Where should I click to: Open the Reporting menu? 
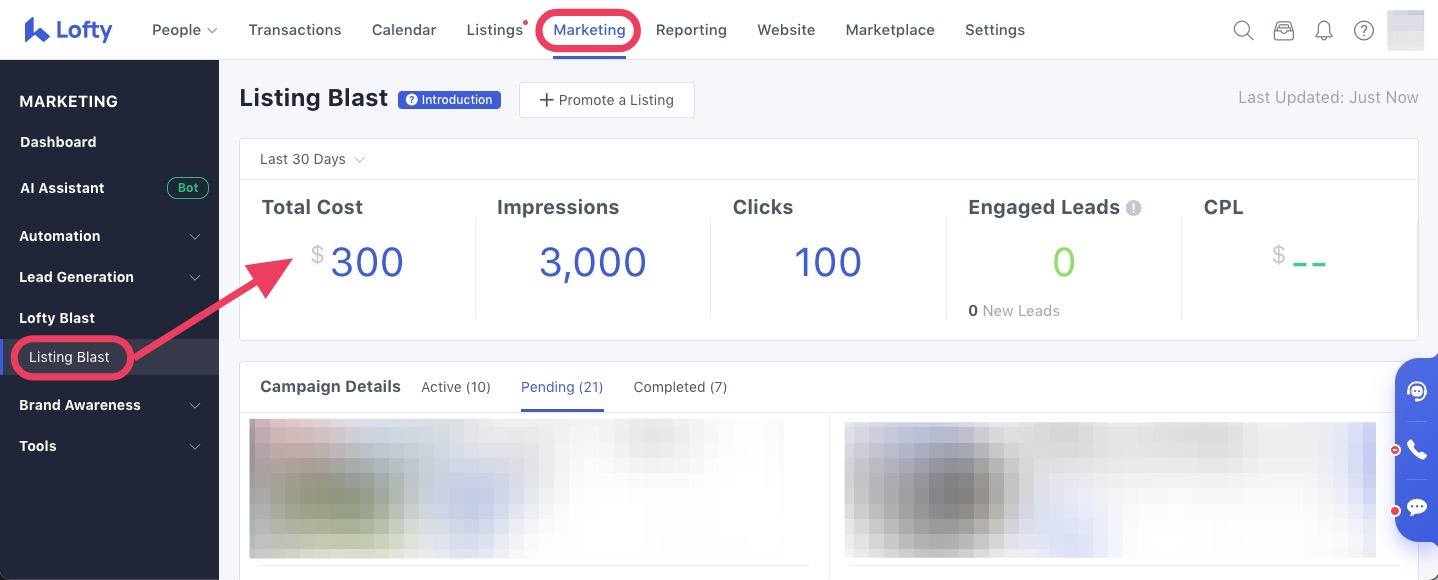(691, 30)
